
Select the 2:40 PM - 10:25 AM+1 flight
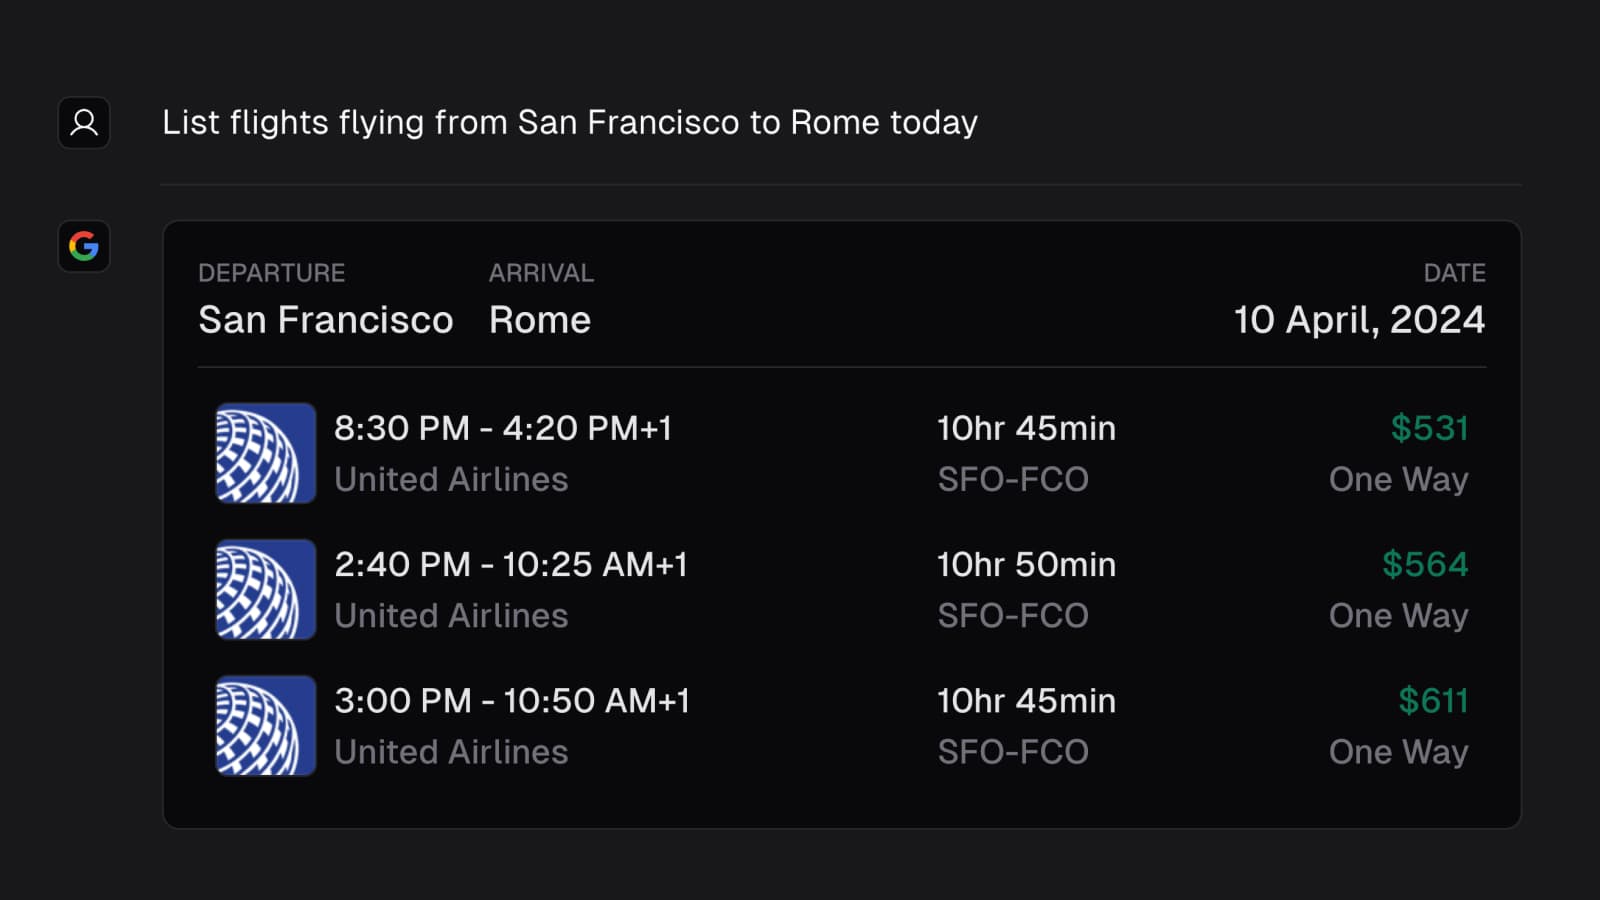point(510,565)
